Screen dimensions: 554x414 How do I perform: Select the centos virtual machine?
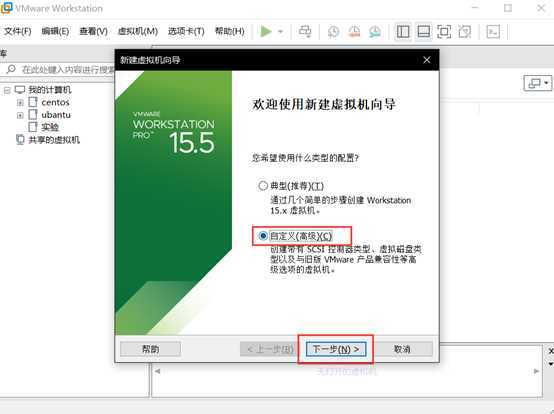click(55, 102)
